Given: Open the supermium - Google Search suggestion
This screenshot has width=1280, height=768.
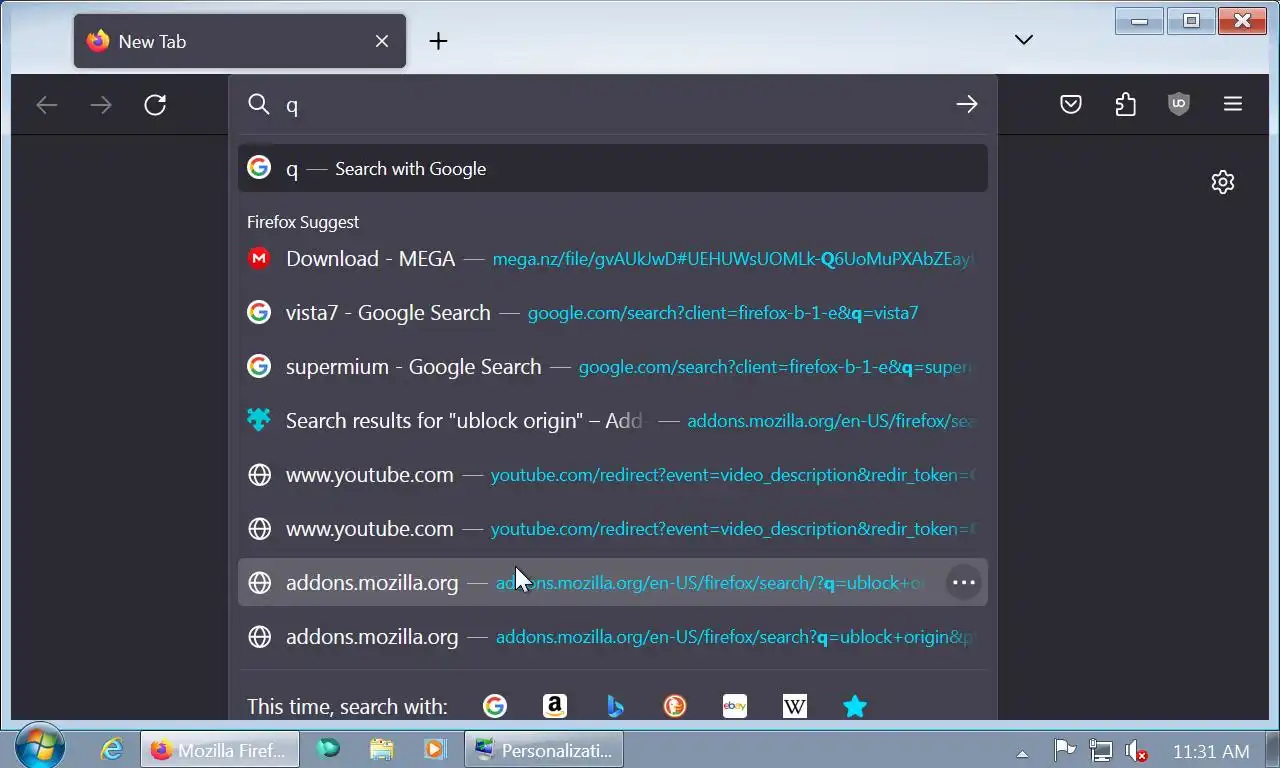Looking at the screenshot, I should [x=613, y=366].
